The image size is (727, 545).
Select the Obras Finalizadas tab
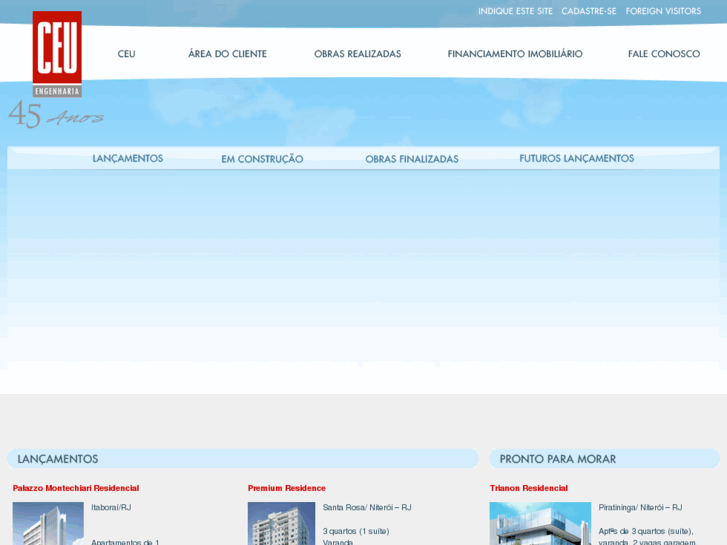click(x=411, y=159)
